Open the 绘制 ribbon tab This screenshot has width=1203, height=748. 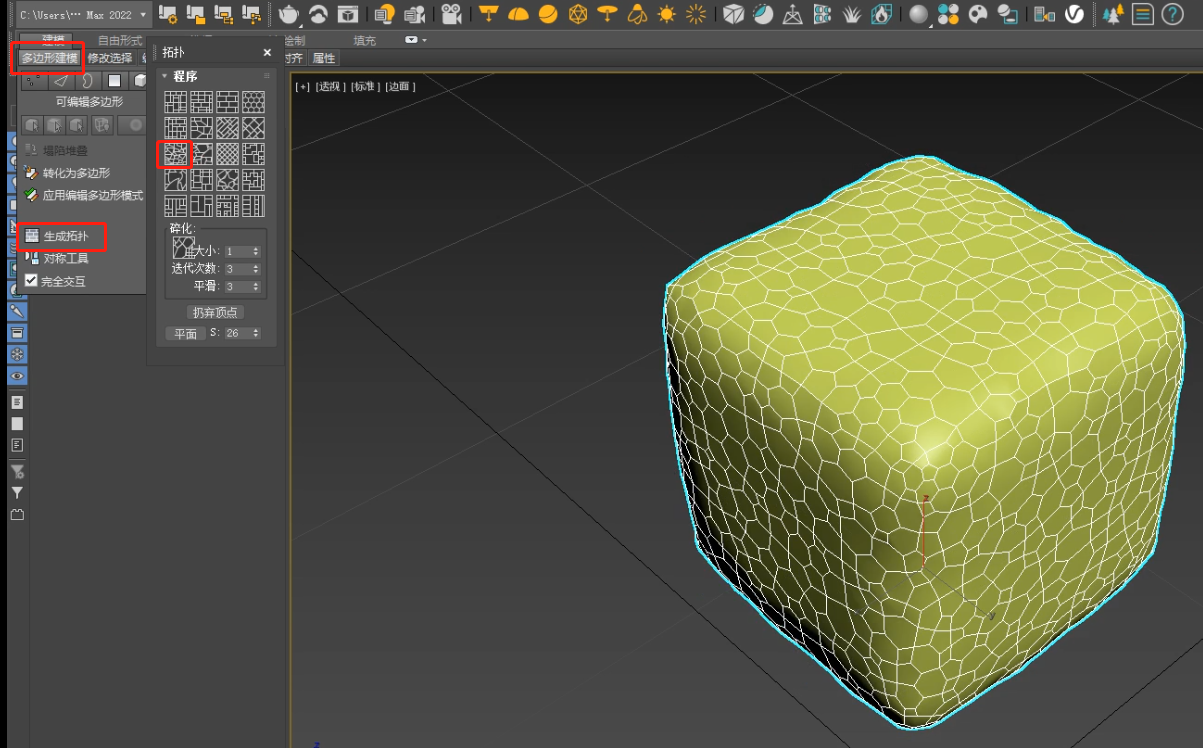click(x=295, y=40)
